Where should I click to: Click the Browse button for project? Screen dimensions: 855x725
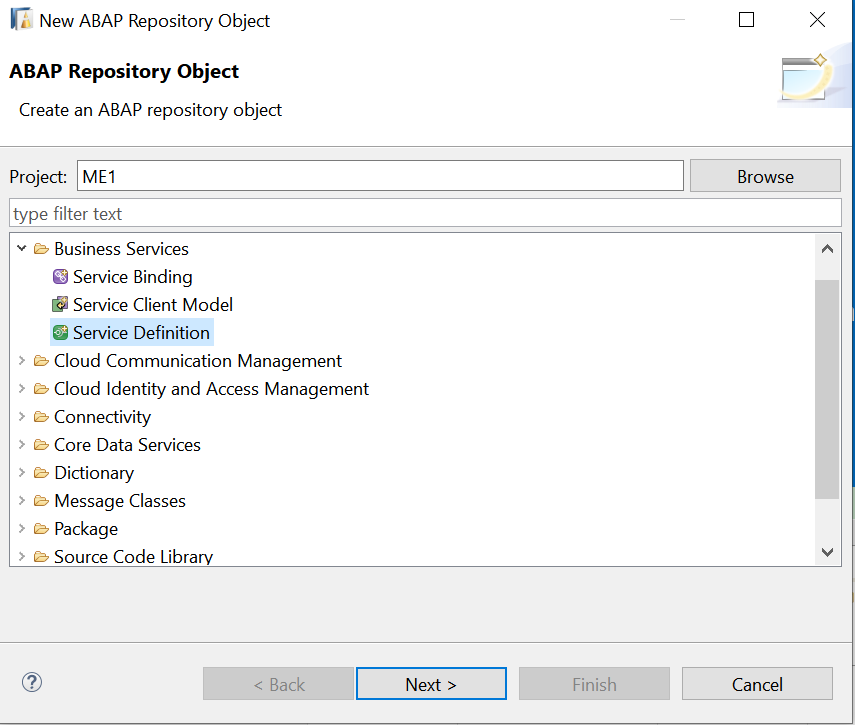click(x=765, y=176)
